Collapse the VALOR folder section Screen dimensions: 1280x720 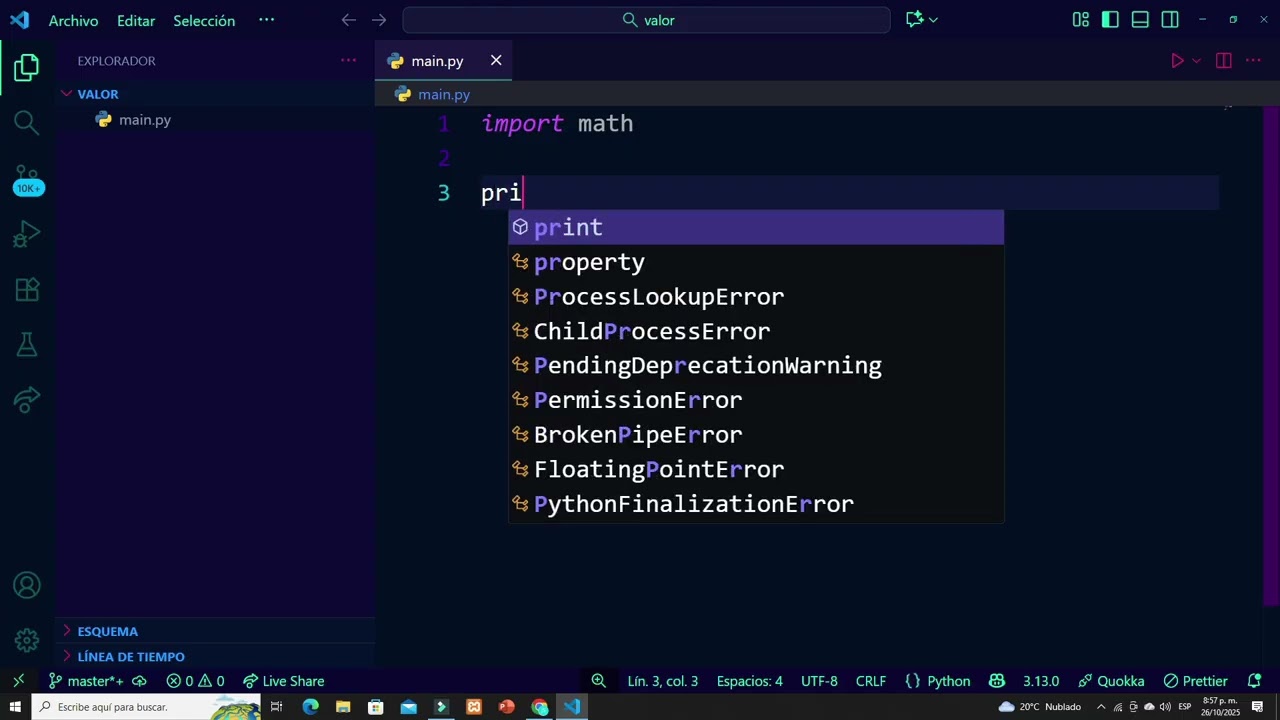(x=215, y=94)
